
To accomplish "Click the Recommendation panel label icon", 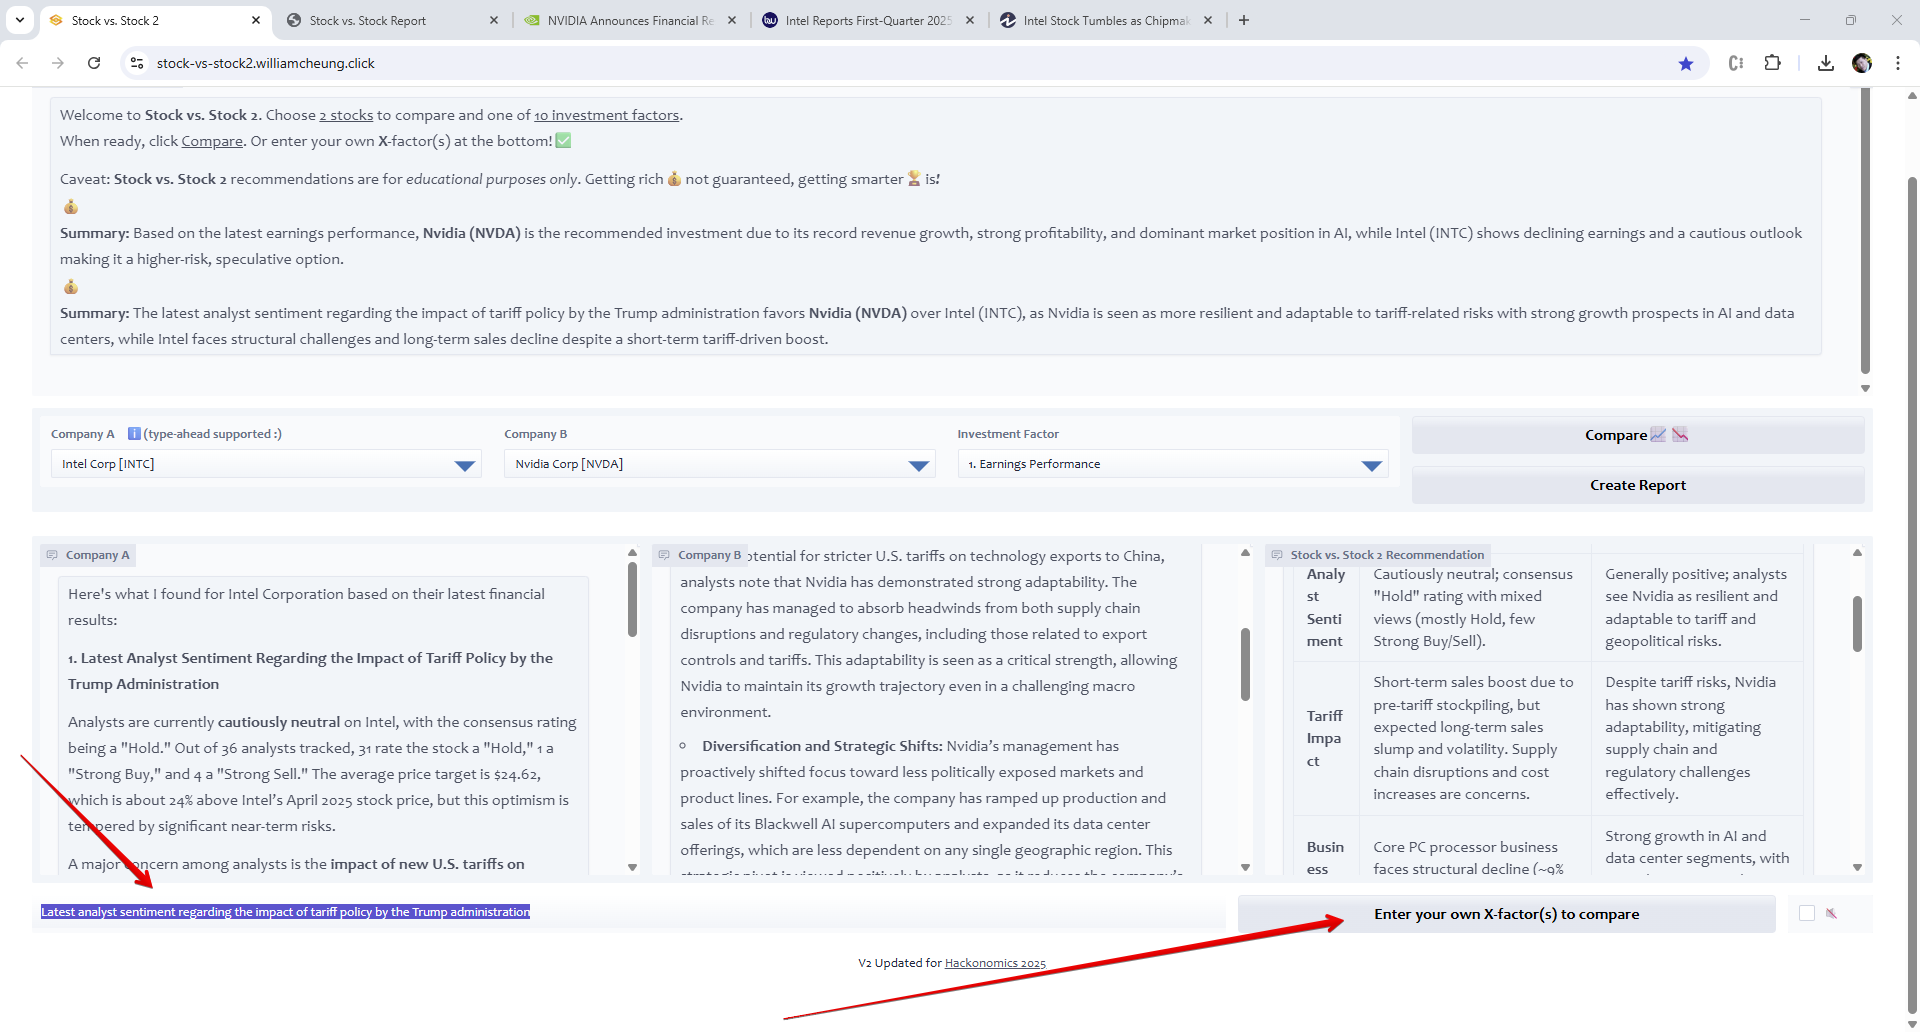I will click(1277, 555).
